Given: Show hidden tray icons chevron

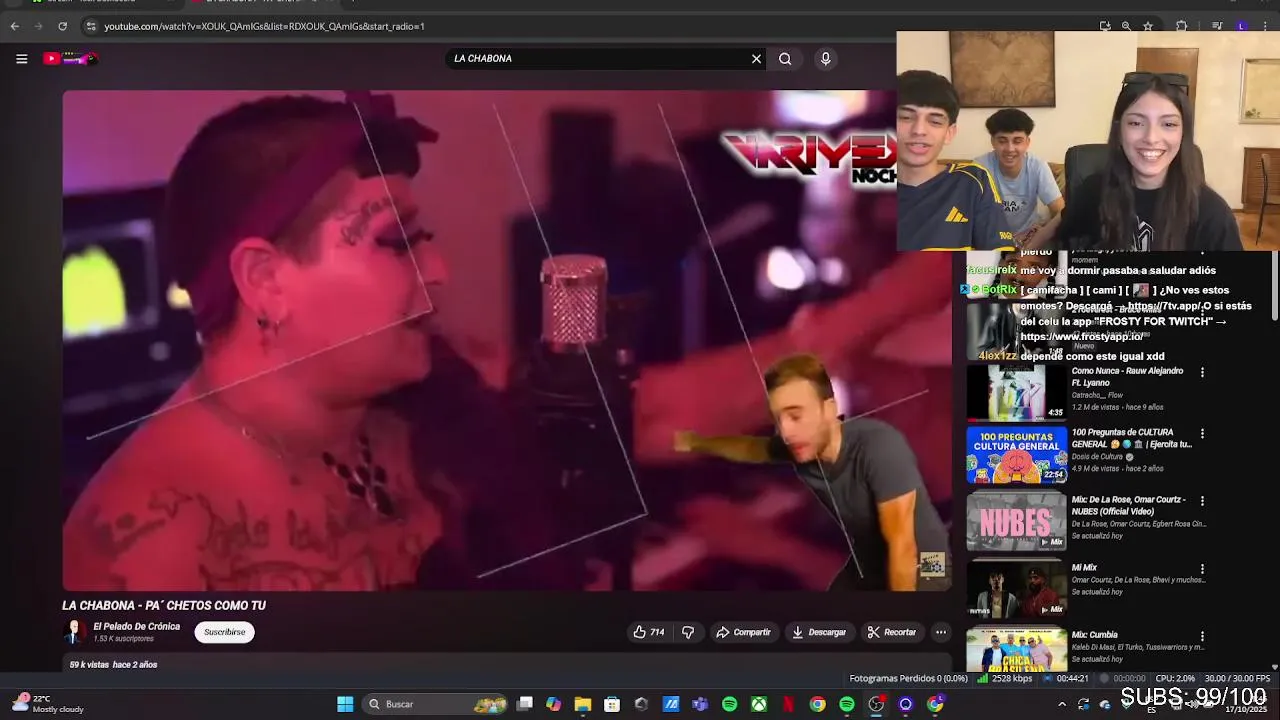Looking at the screenshot, I should pyautogui.click(x=1062, y=704).
